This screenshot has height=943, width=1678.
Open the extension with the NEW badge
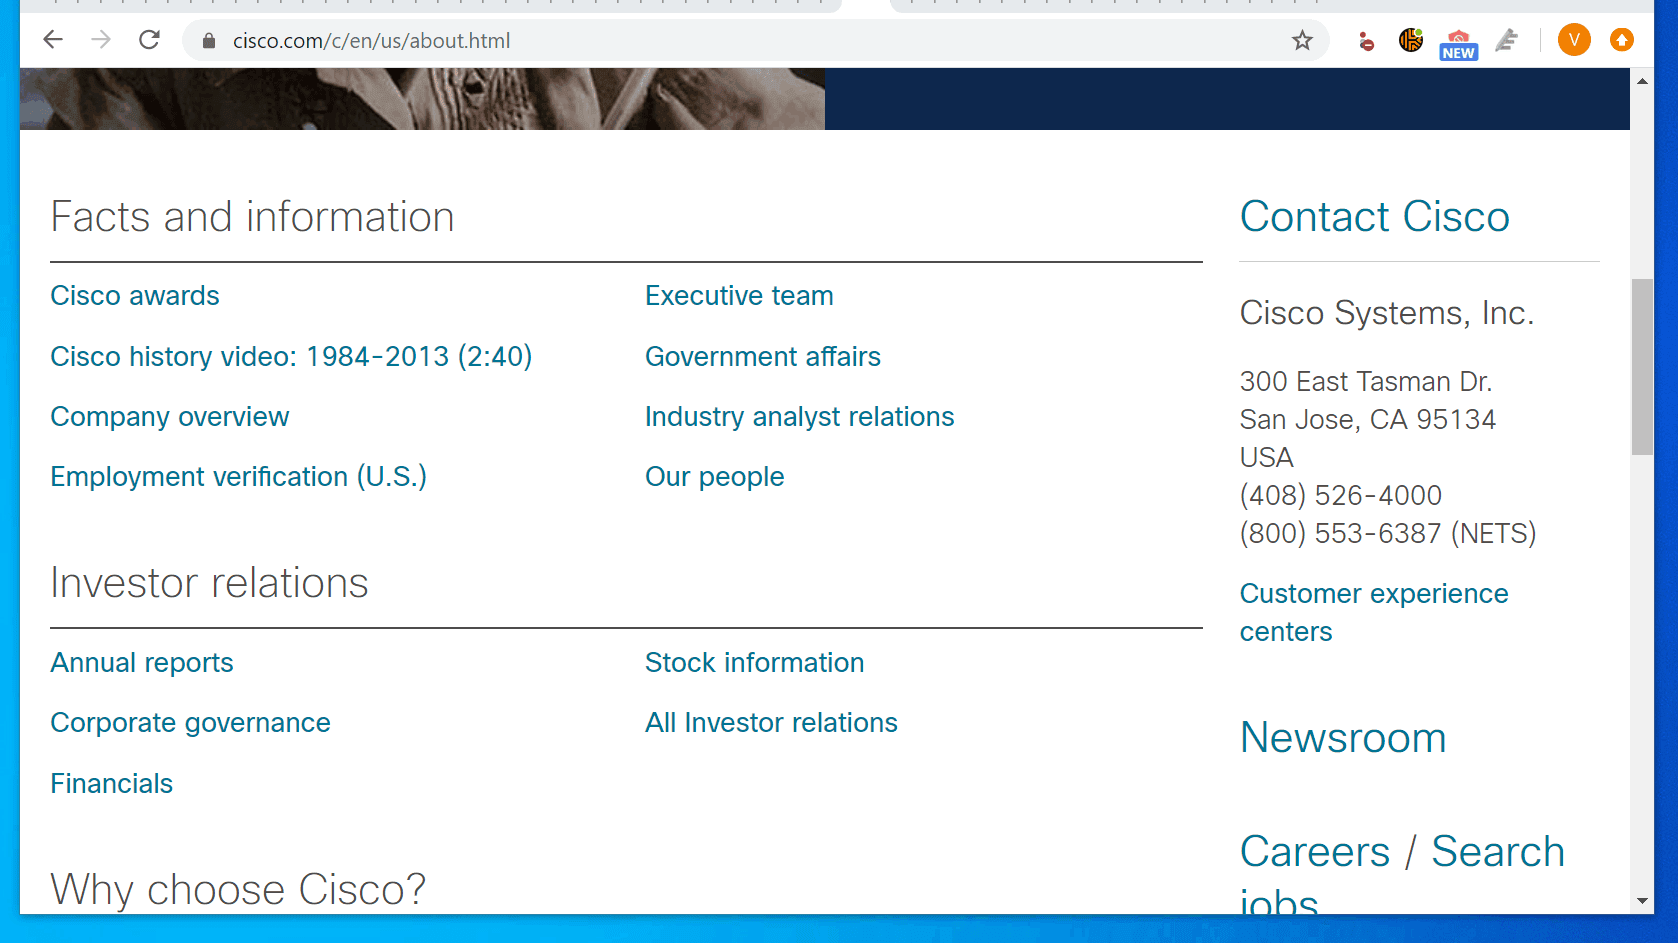tap(1459, 44)
